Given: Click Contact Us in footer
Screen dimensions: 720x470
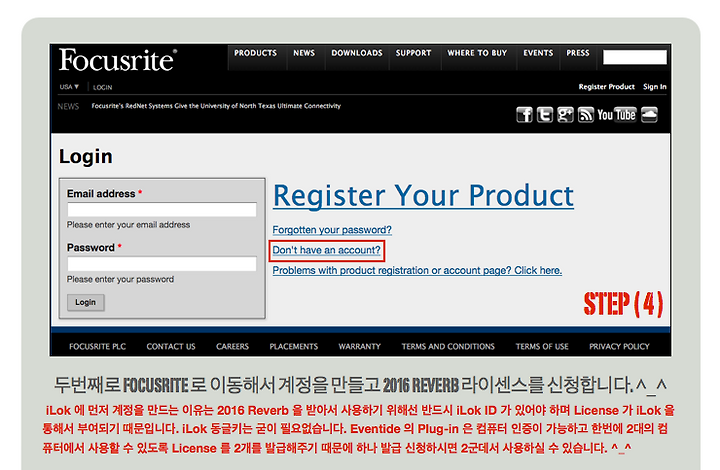Looking at the screenshot, I should (x=171, y=347).
